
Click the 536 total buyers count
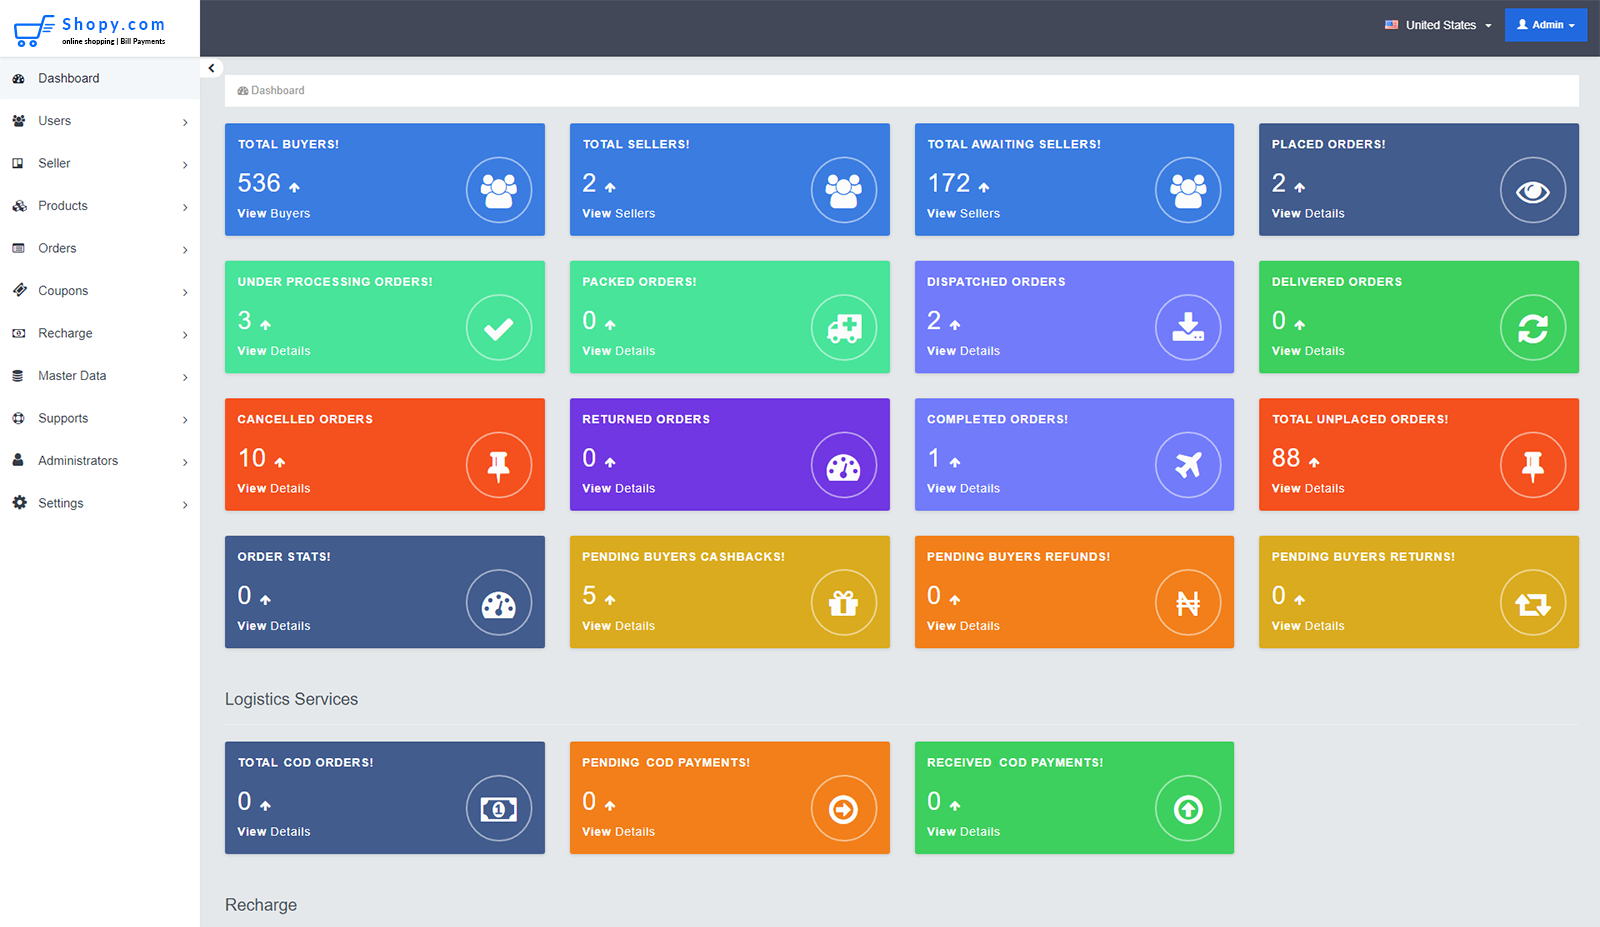click(259, 183)
